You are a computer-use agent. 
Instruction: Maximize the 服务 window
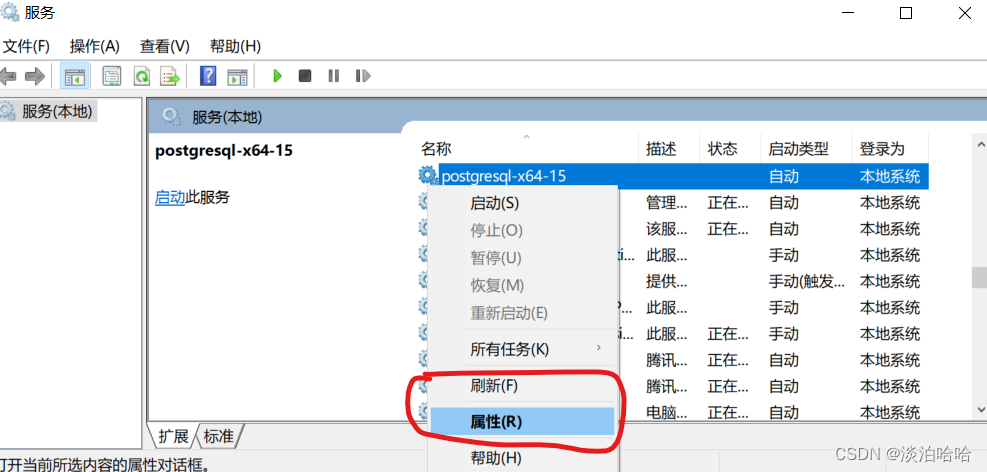[x=906, y=13]
